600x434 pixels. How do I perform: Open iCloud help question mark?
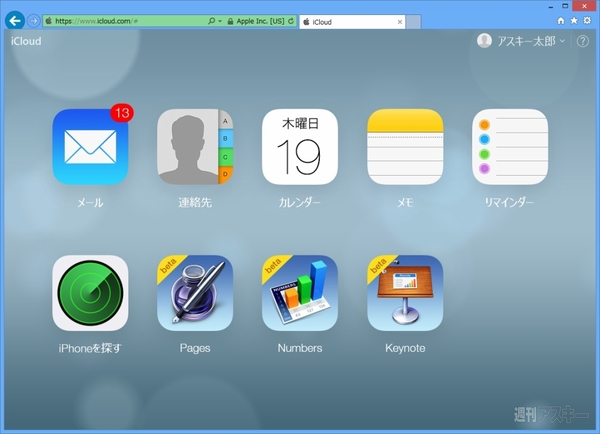pos(582,41)
